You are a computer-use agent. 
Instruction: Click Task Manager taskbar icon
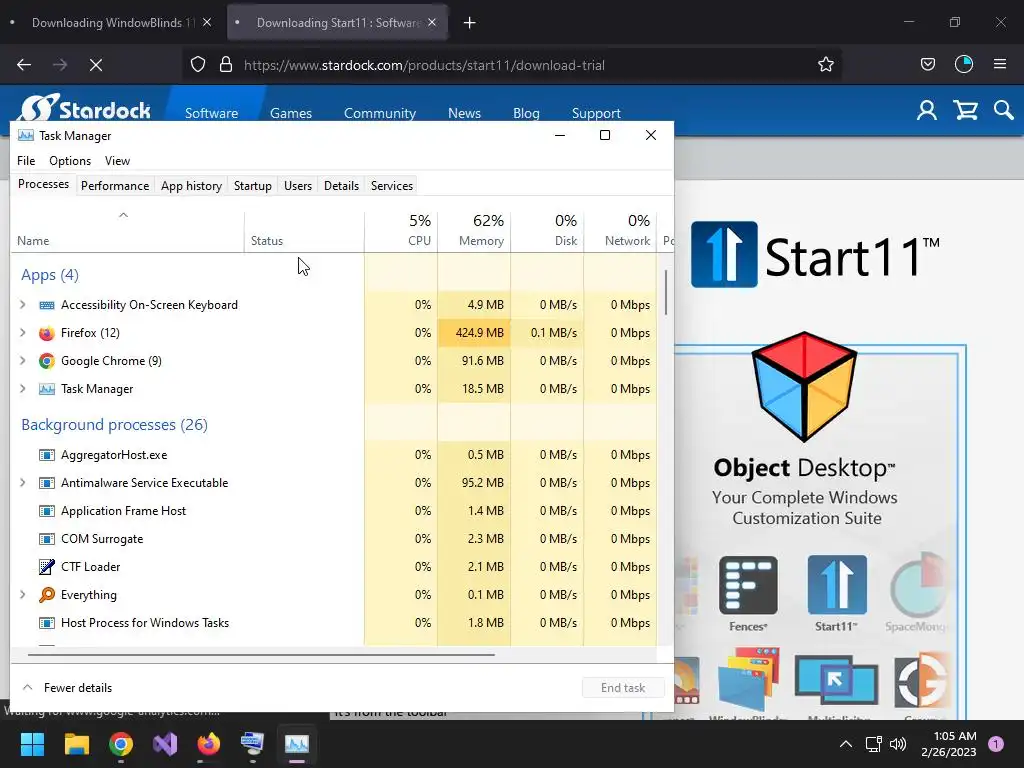tap(296, 744)
